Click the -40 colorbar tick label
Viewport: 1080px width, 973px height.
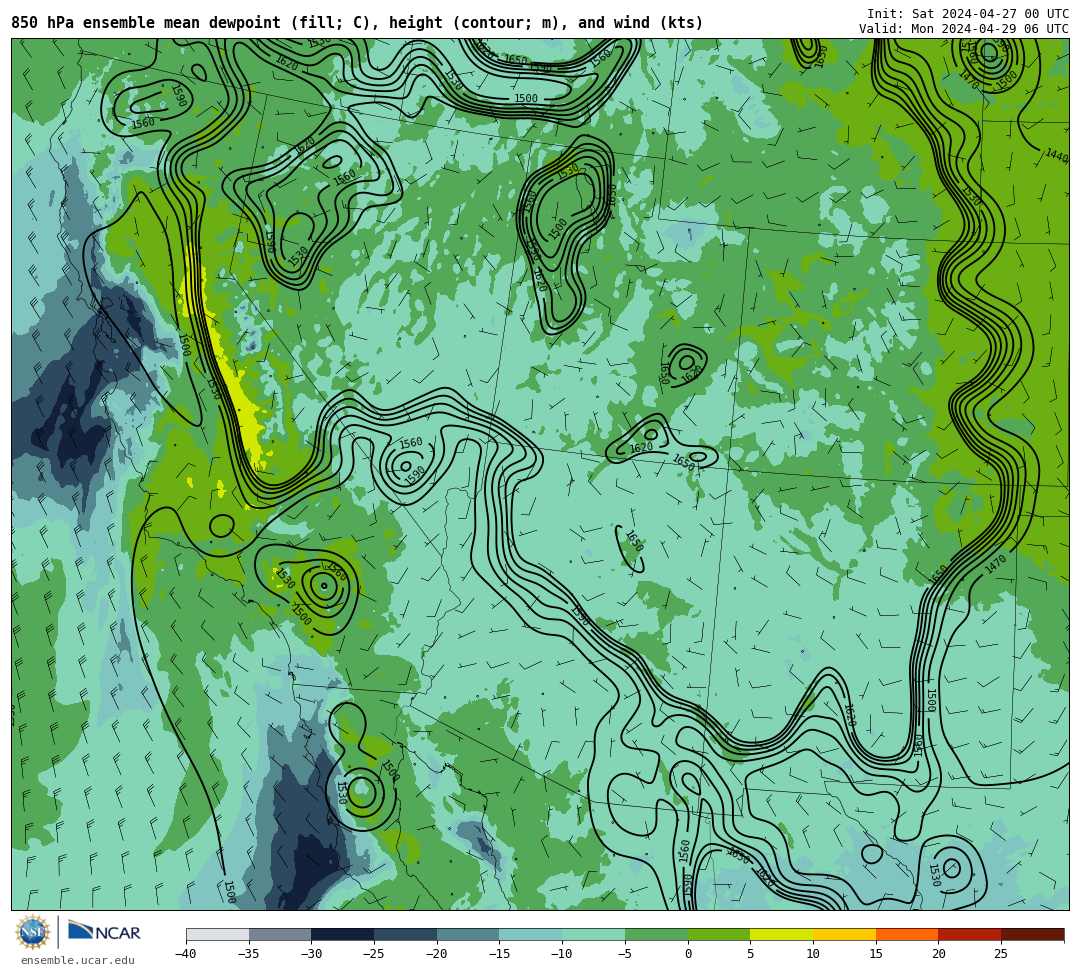pos(185,954)
